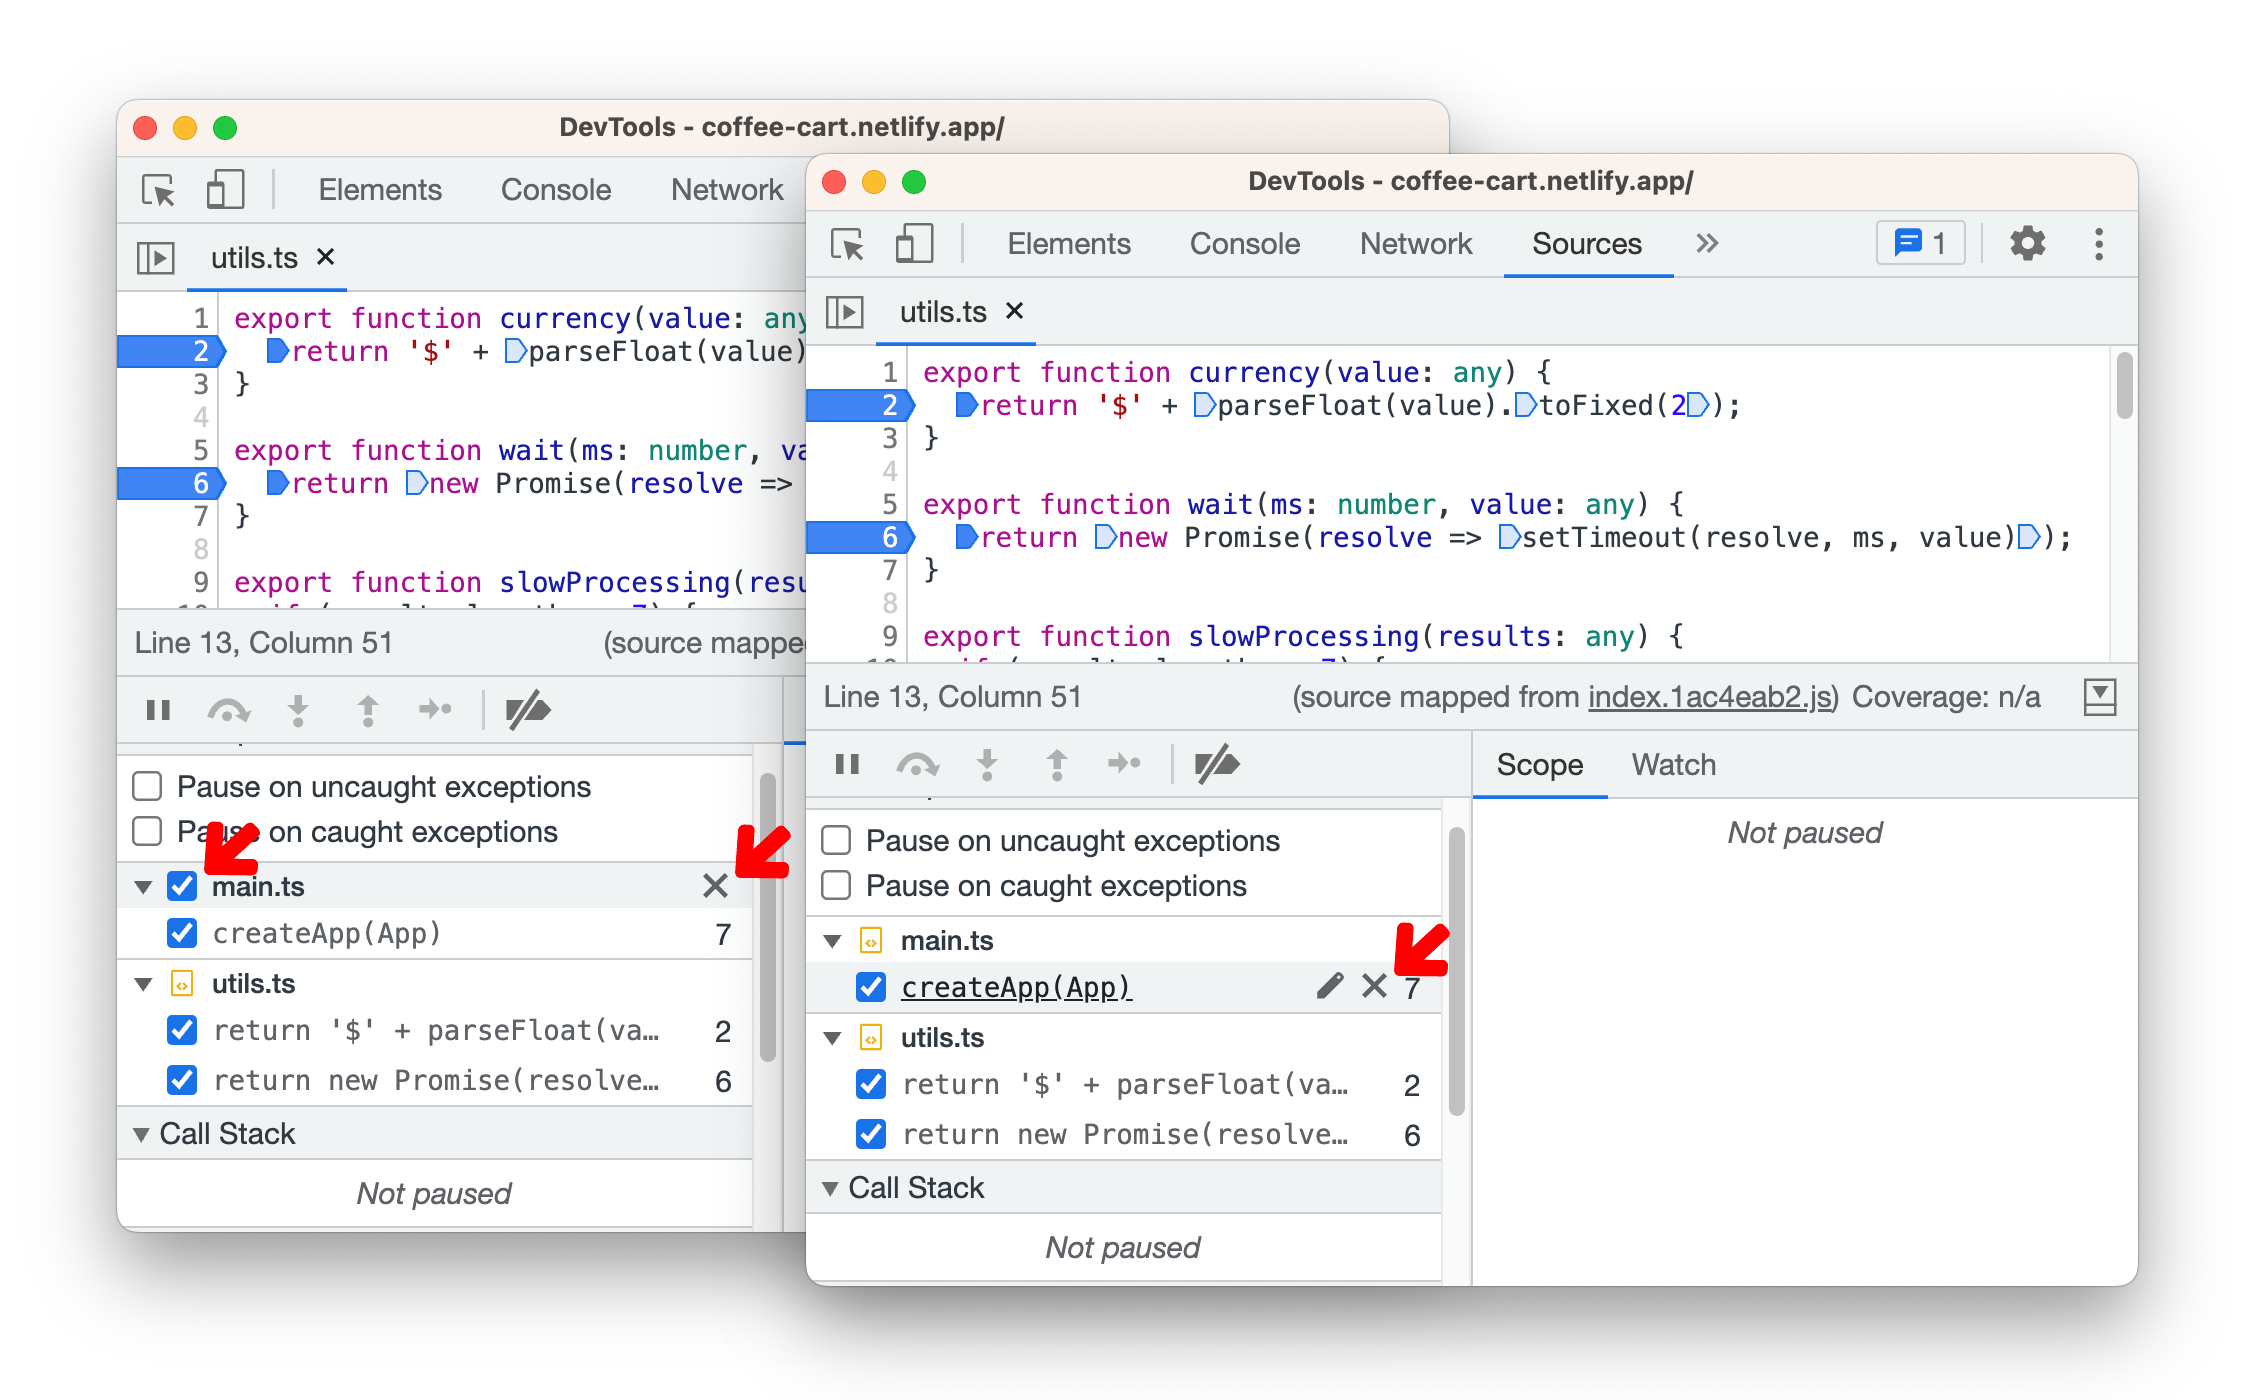
Task: Switch to the Console tab
Action: (1243, 244)
